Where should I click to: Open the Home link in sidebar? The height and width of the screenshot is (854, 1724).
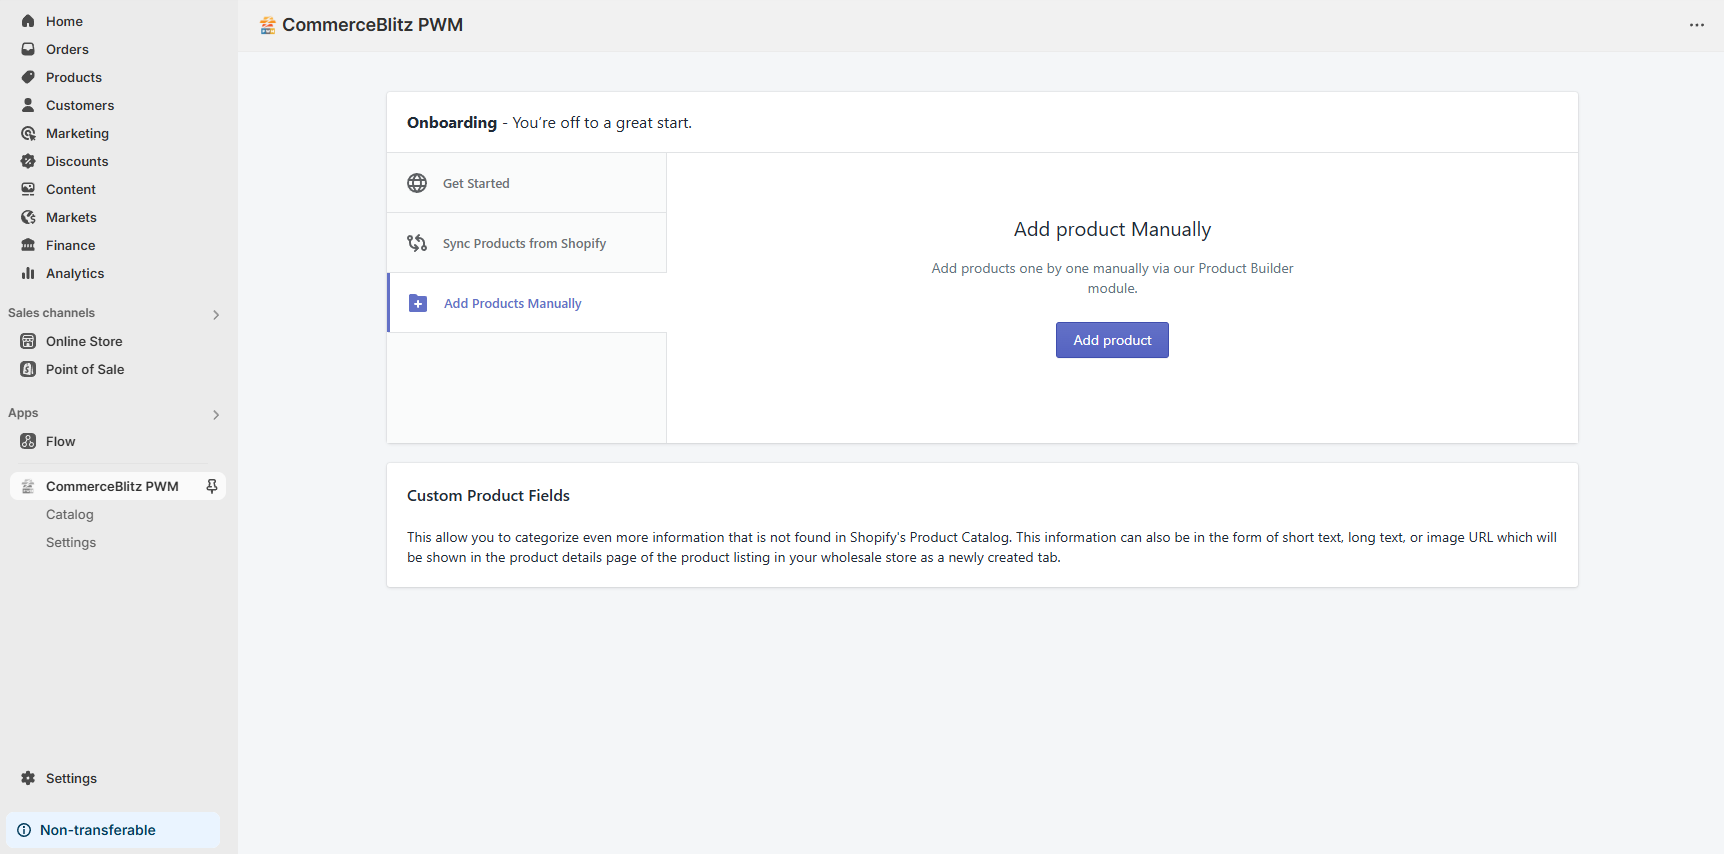(64, 21)
